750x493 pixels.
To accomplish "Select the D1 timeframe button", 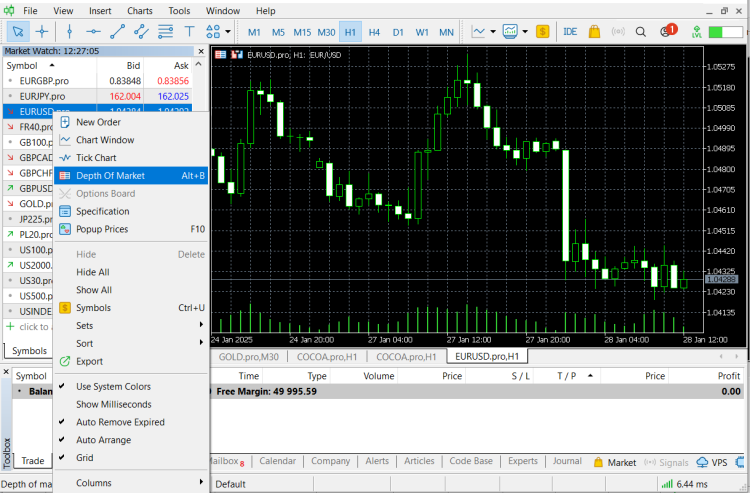I will 398,31.
